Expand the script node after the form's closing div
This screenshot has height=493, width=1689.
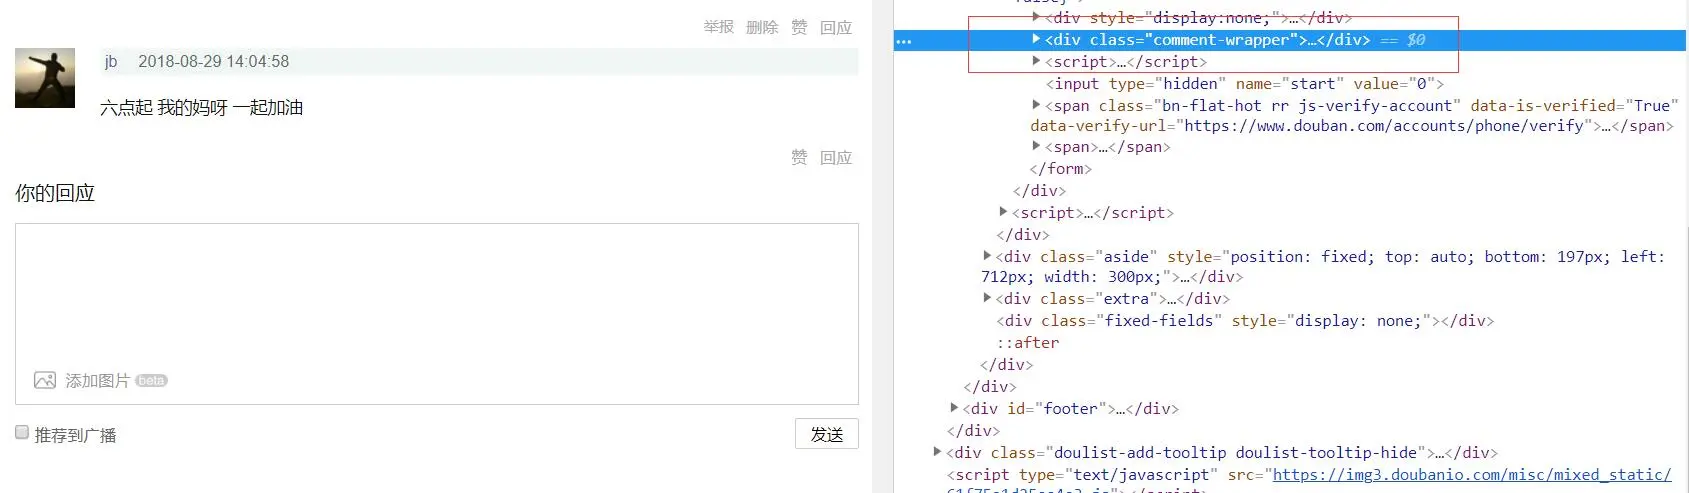[x=1003, y=212]
